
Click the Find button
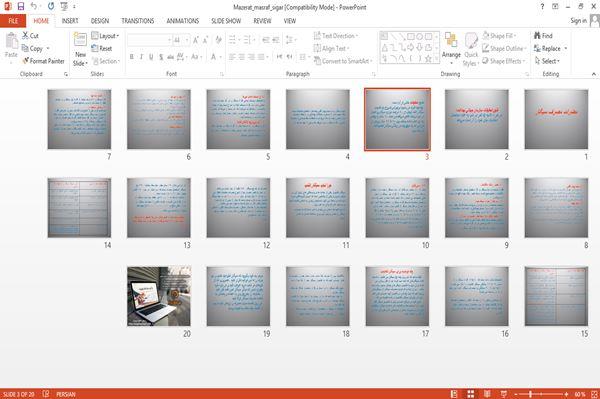point(543,36)
